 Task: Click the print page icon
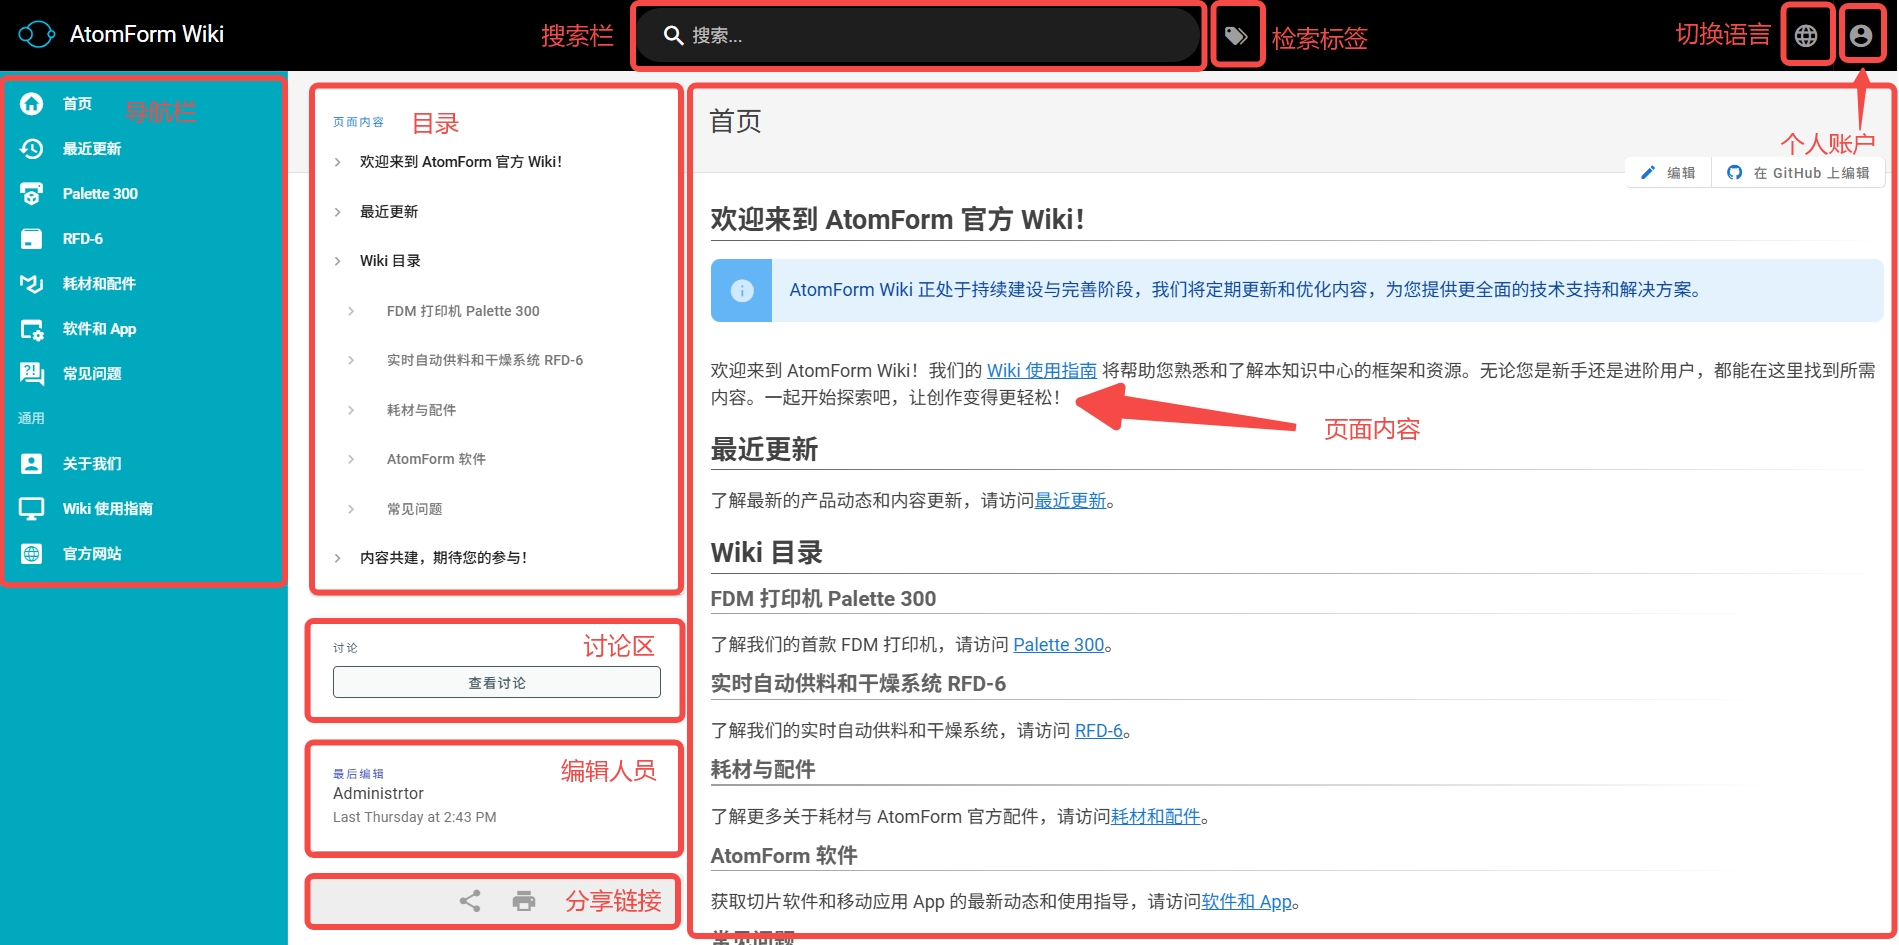524,901
